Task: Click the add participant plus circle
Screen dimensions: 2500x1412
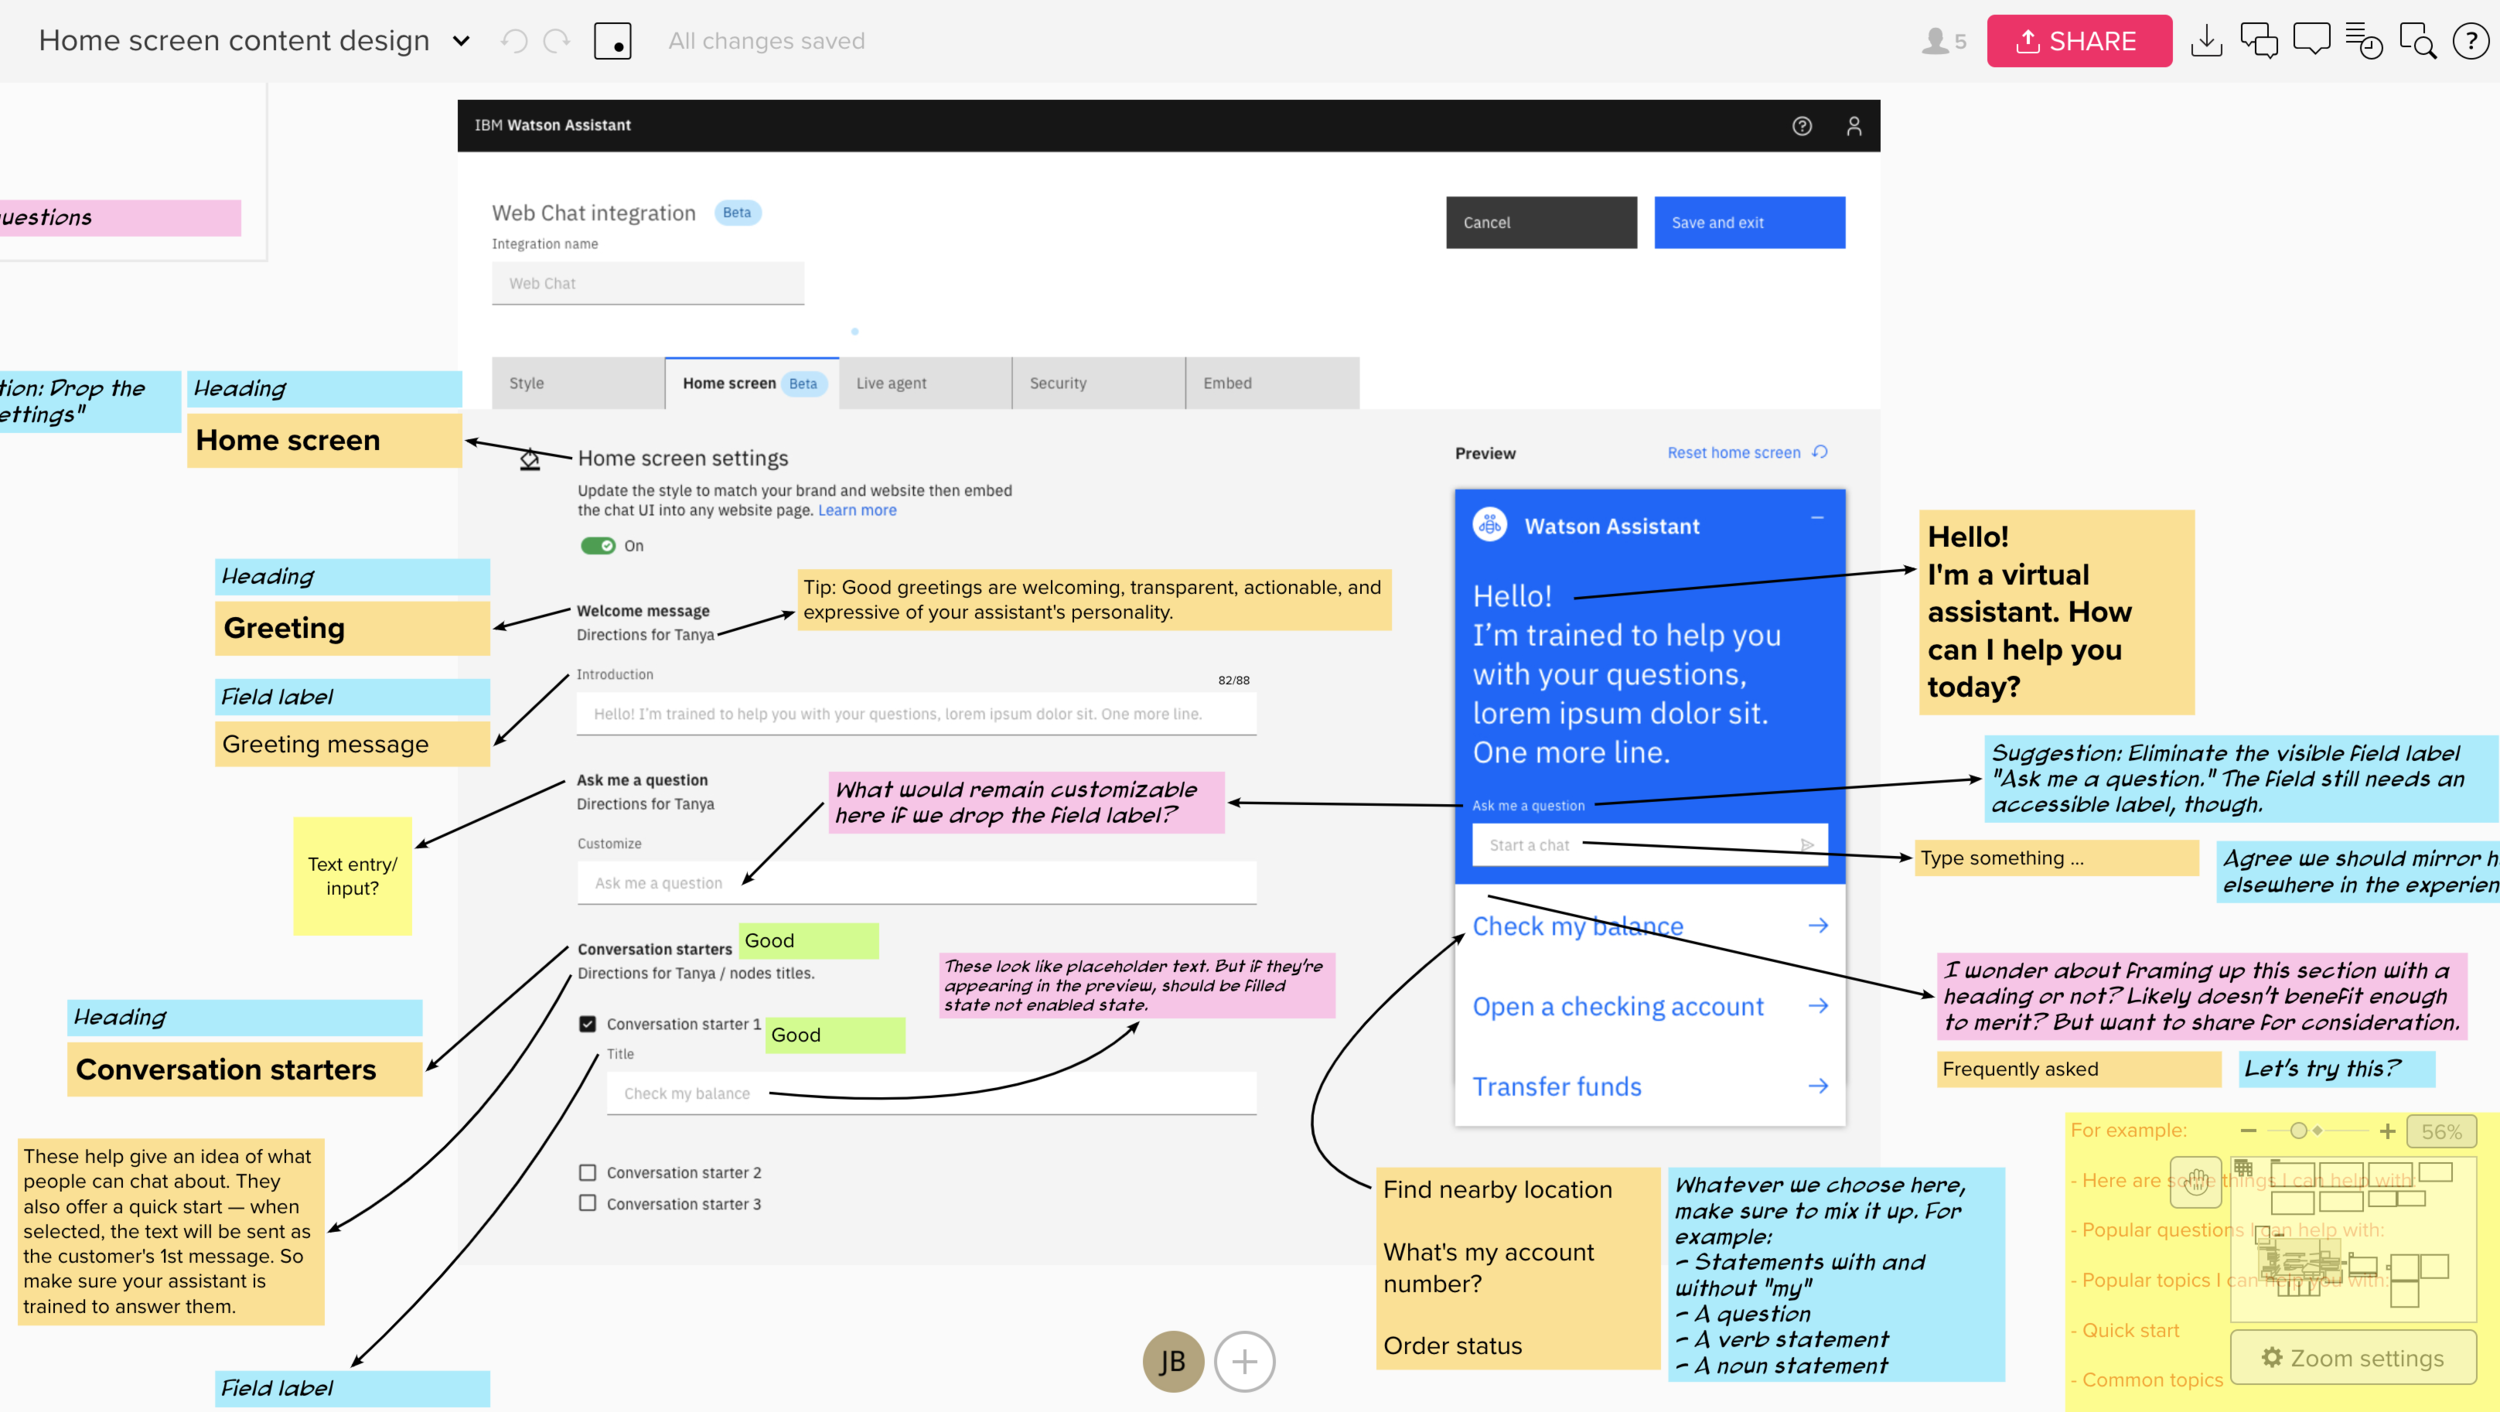Action: coord(1244,1361)
